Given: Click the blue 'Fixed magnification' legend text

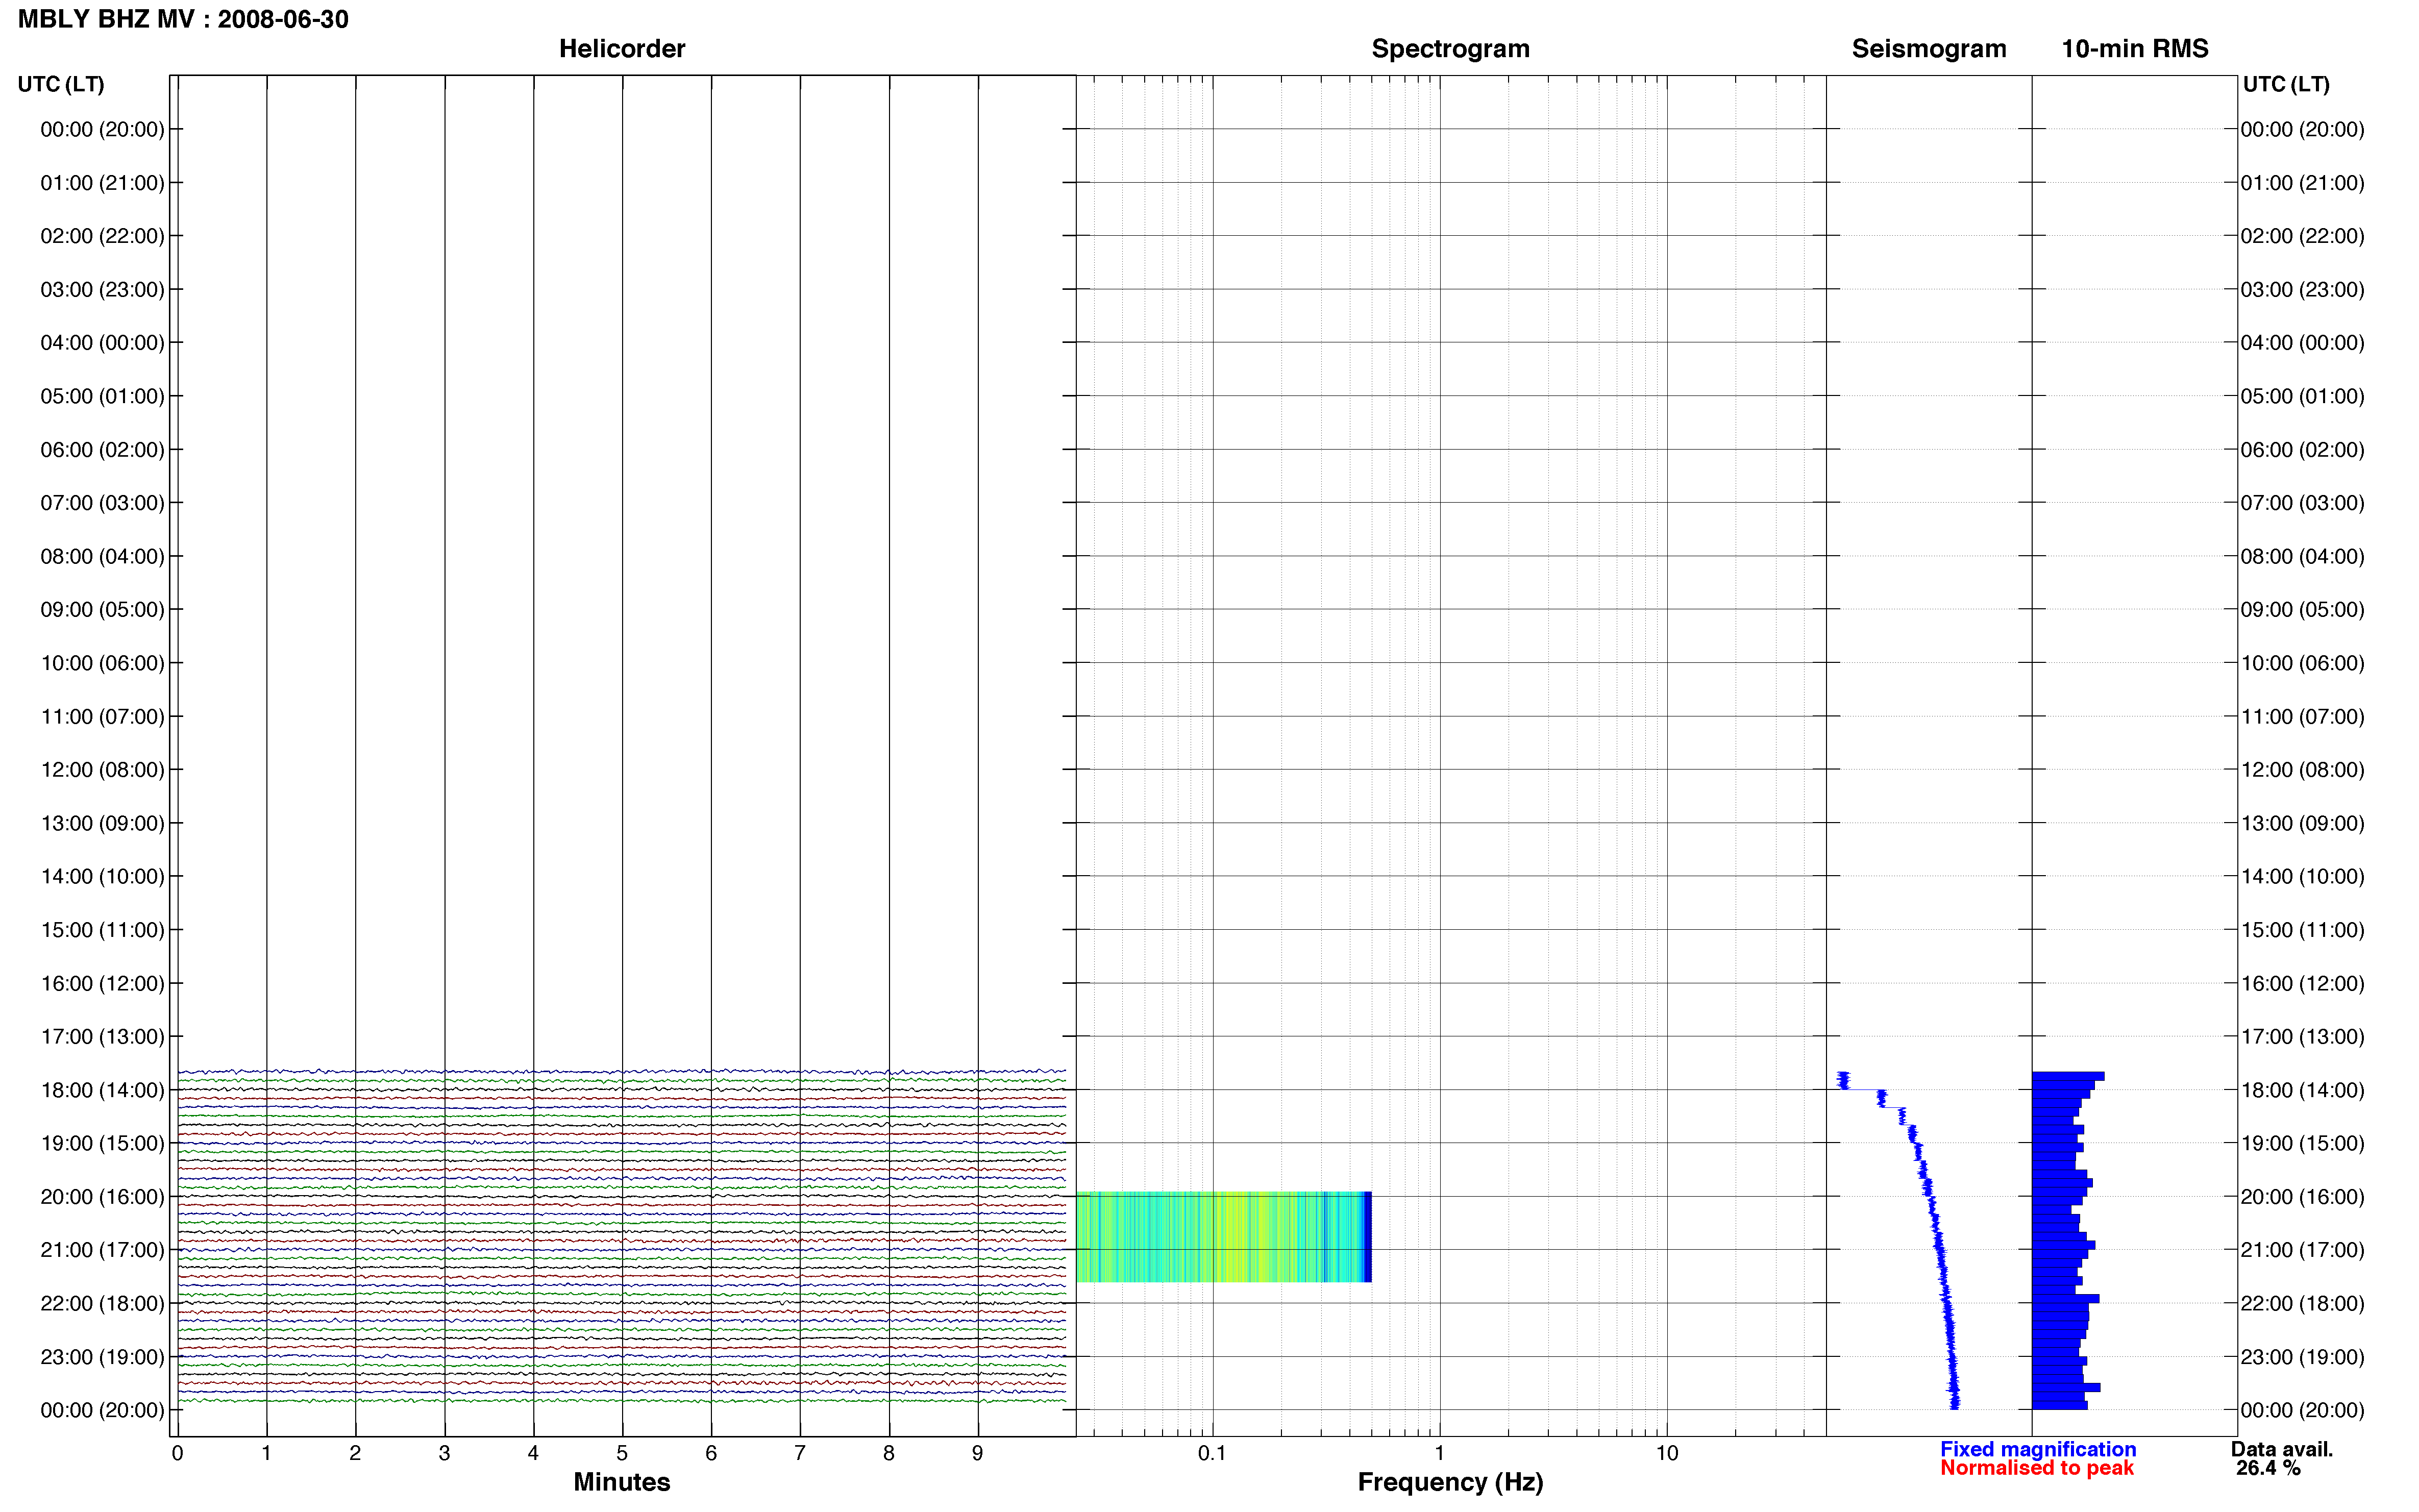Looking at the screenshot, I should click(2038, 1450).
